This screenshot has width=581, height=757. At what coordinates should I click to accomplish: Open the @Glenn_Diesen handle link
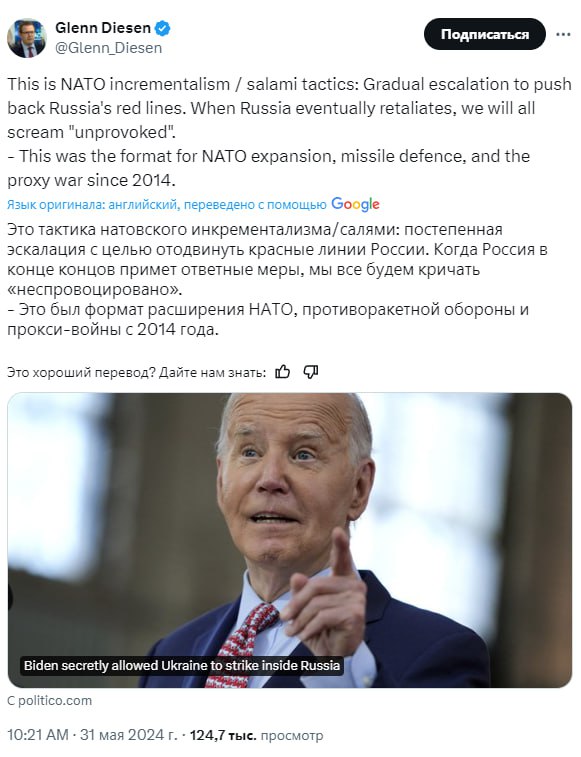click(109, 48)
